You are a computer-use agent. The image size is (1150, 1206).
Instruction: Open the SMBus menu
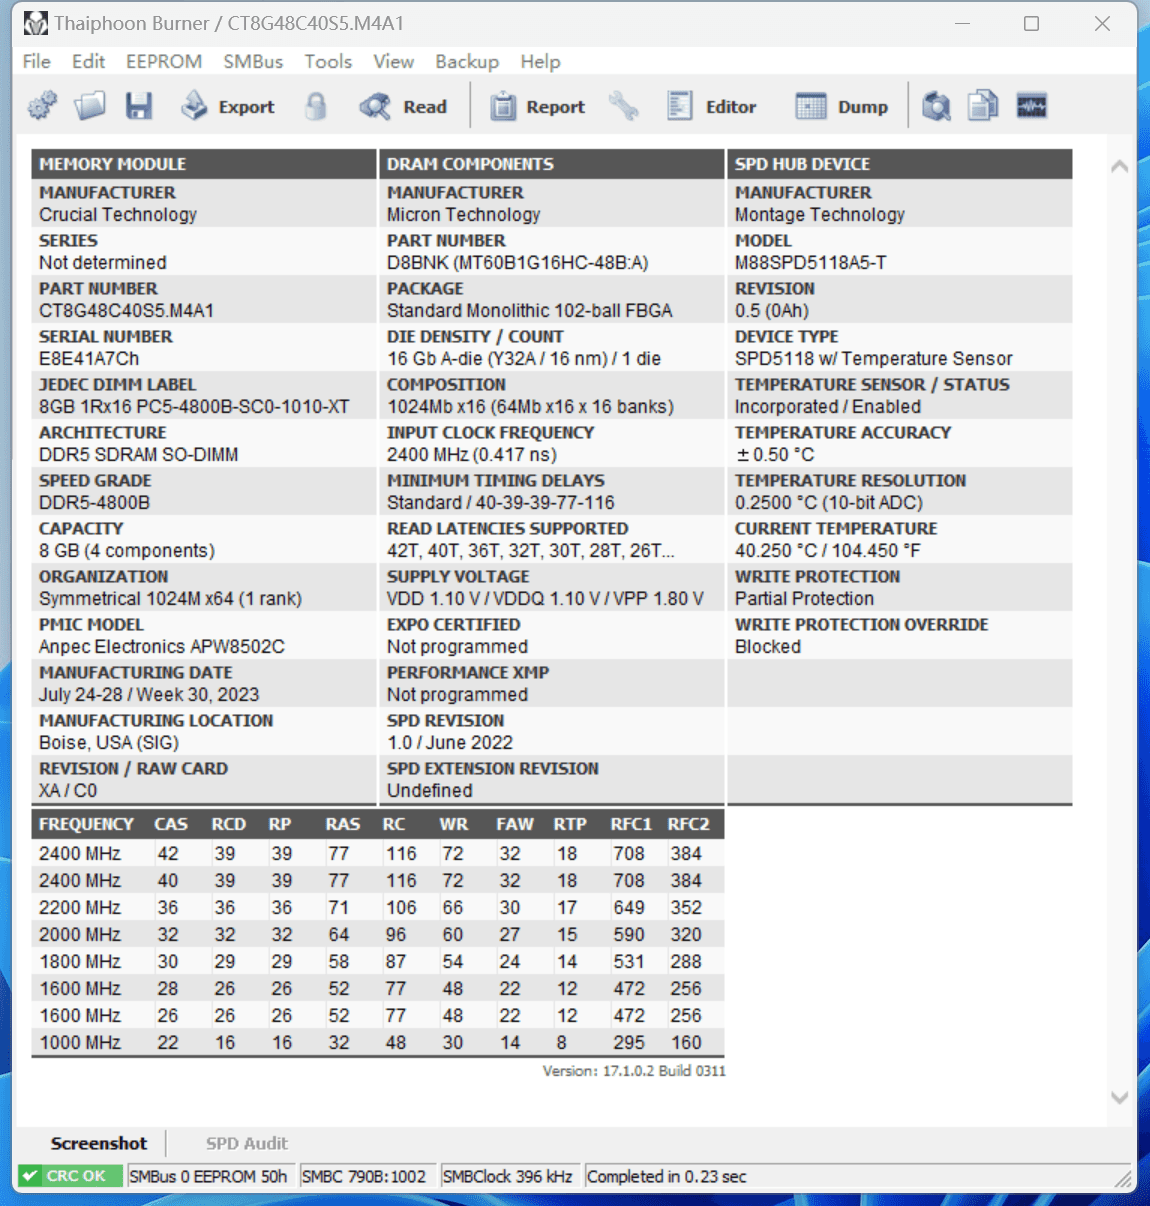click(x=253, y=62)
